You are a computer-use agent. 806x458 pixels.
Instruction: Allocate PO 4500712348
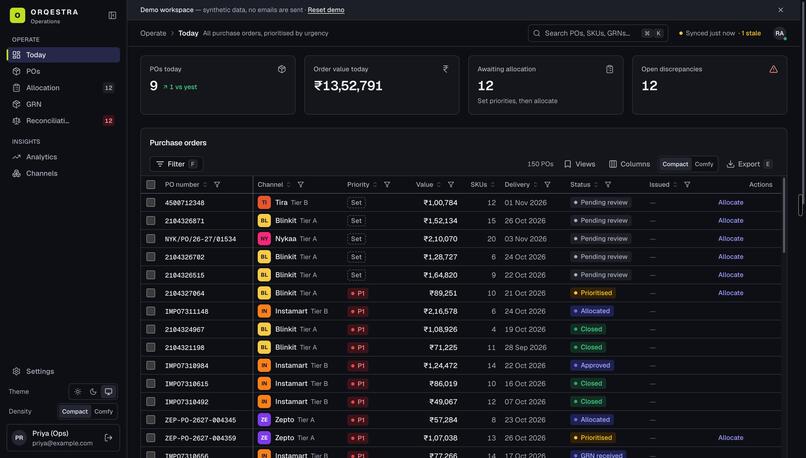(730, 203)
